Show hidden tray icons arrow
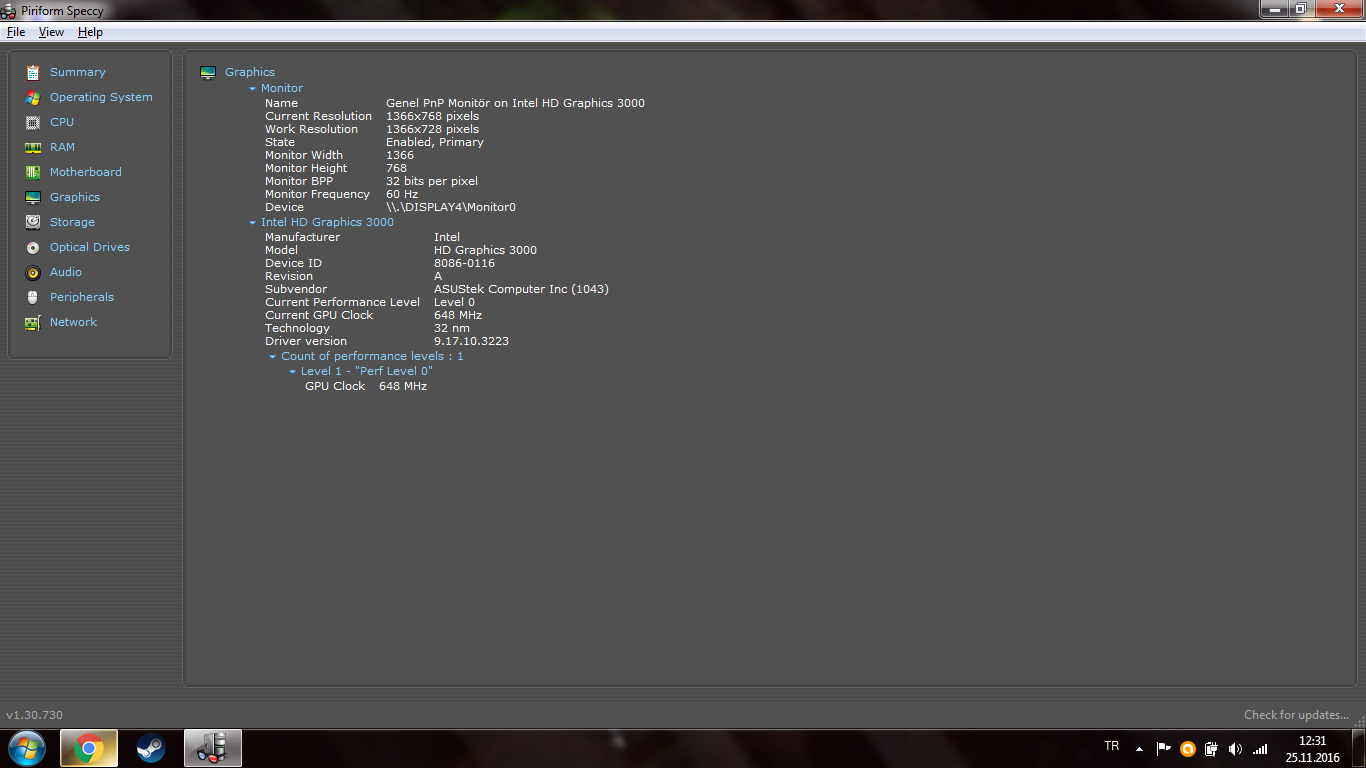1366x768 pixels. 1139,749
